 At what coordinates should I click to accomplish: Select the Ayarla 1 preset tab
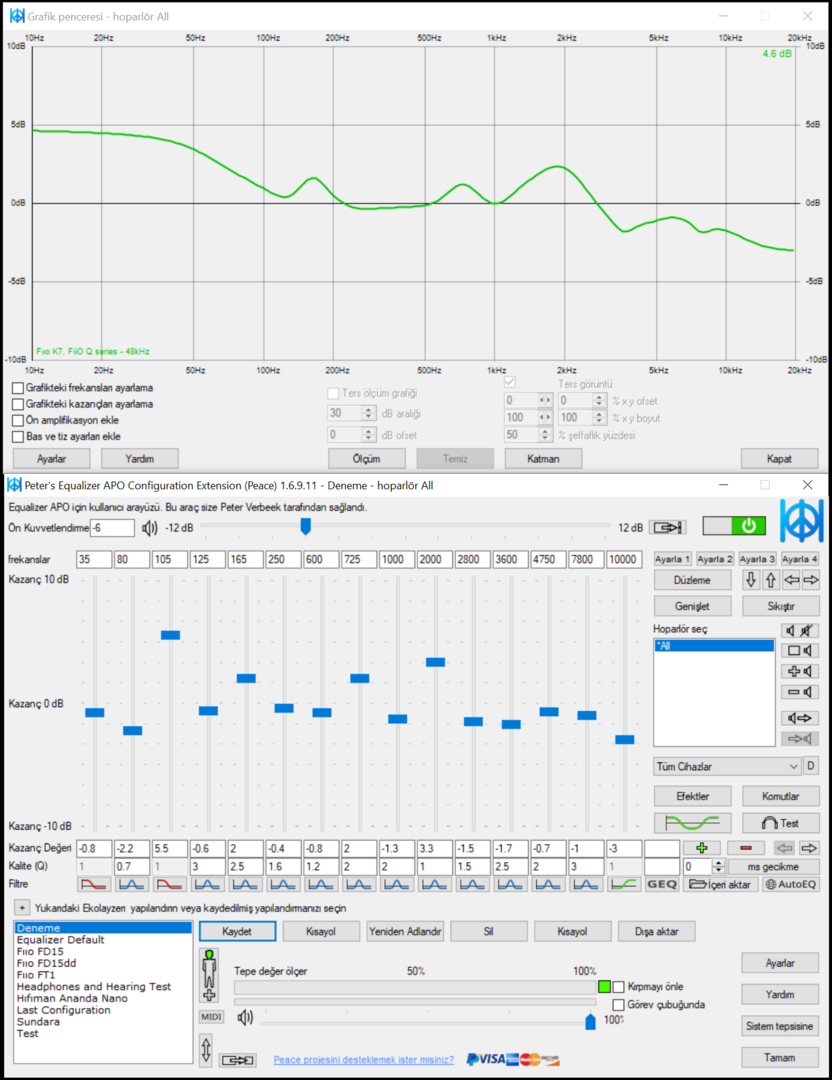pos(672,559)
